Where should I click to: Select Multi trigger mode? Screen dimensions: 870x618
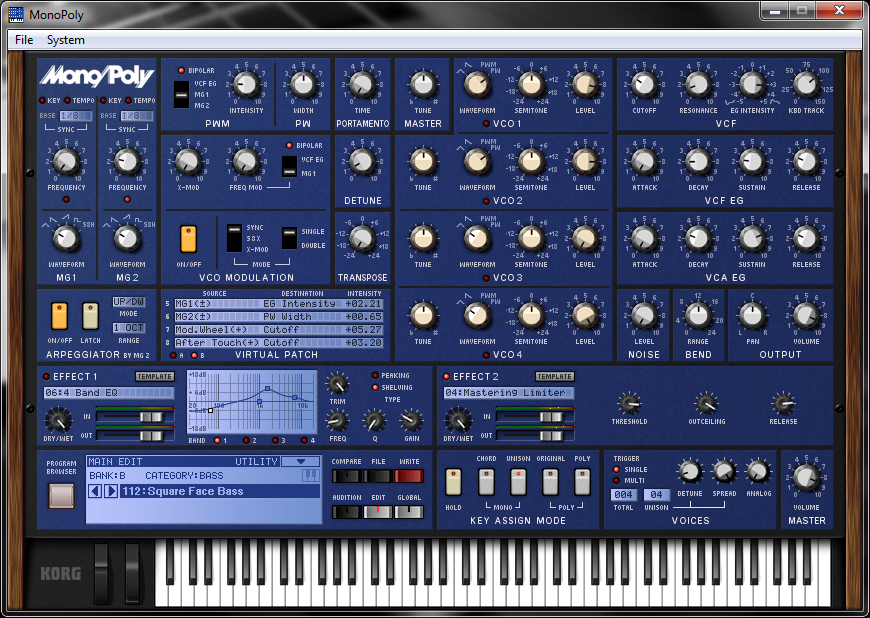click(616, 480)
